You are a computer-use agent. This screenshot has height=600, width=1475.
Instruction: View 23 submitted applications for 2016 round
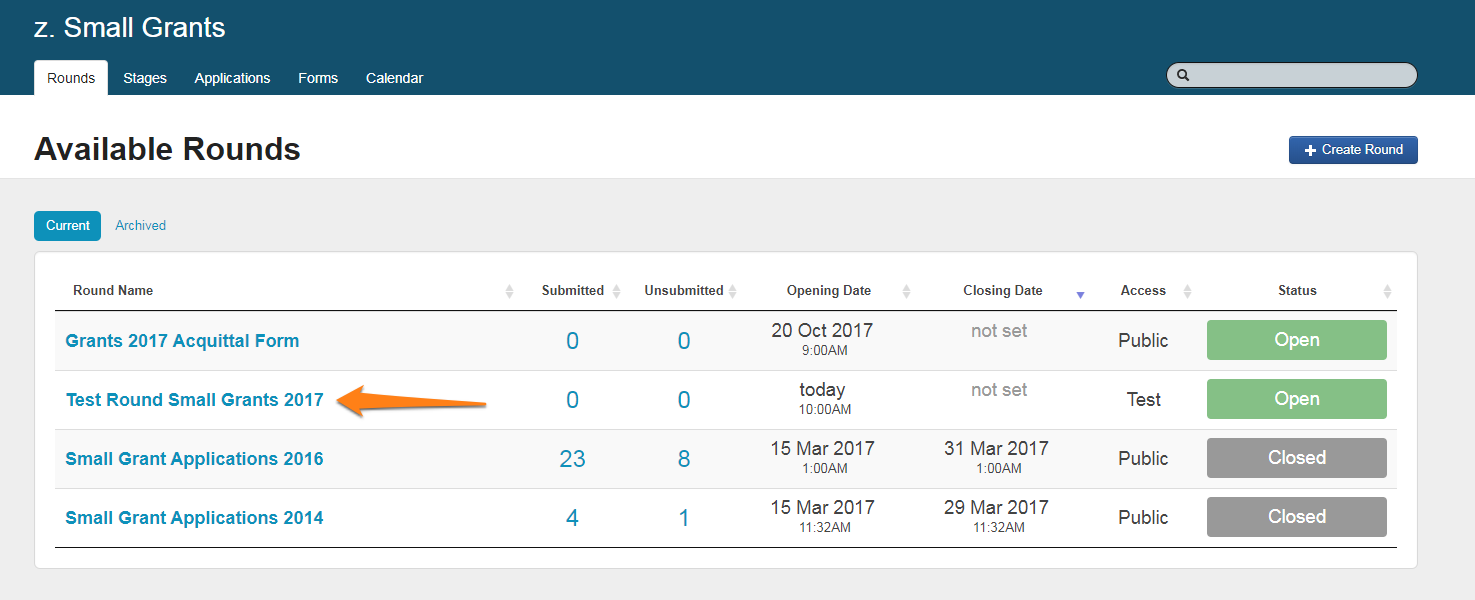click(x=572, y=459)
